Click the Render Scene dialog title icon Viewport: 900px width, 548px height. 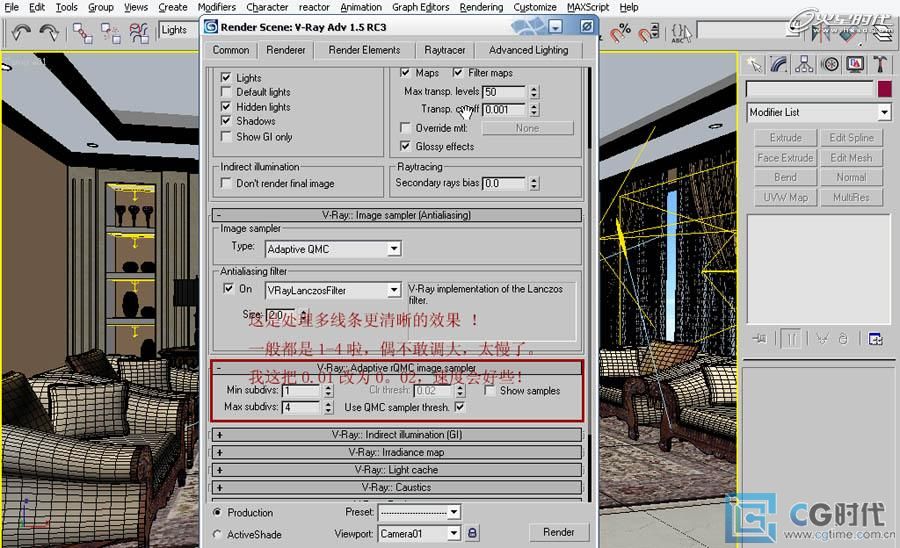(211, 26)
